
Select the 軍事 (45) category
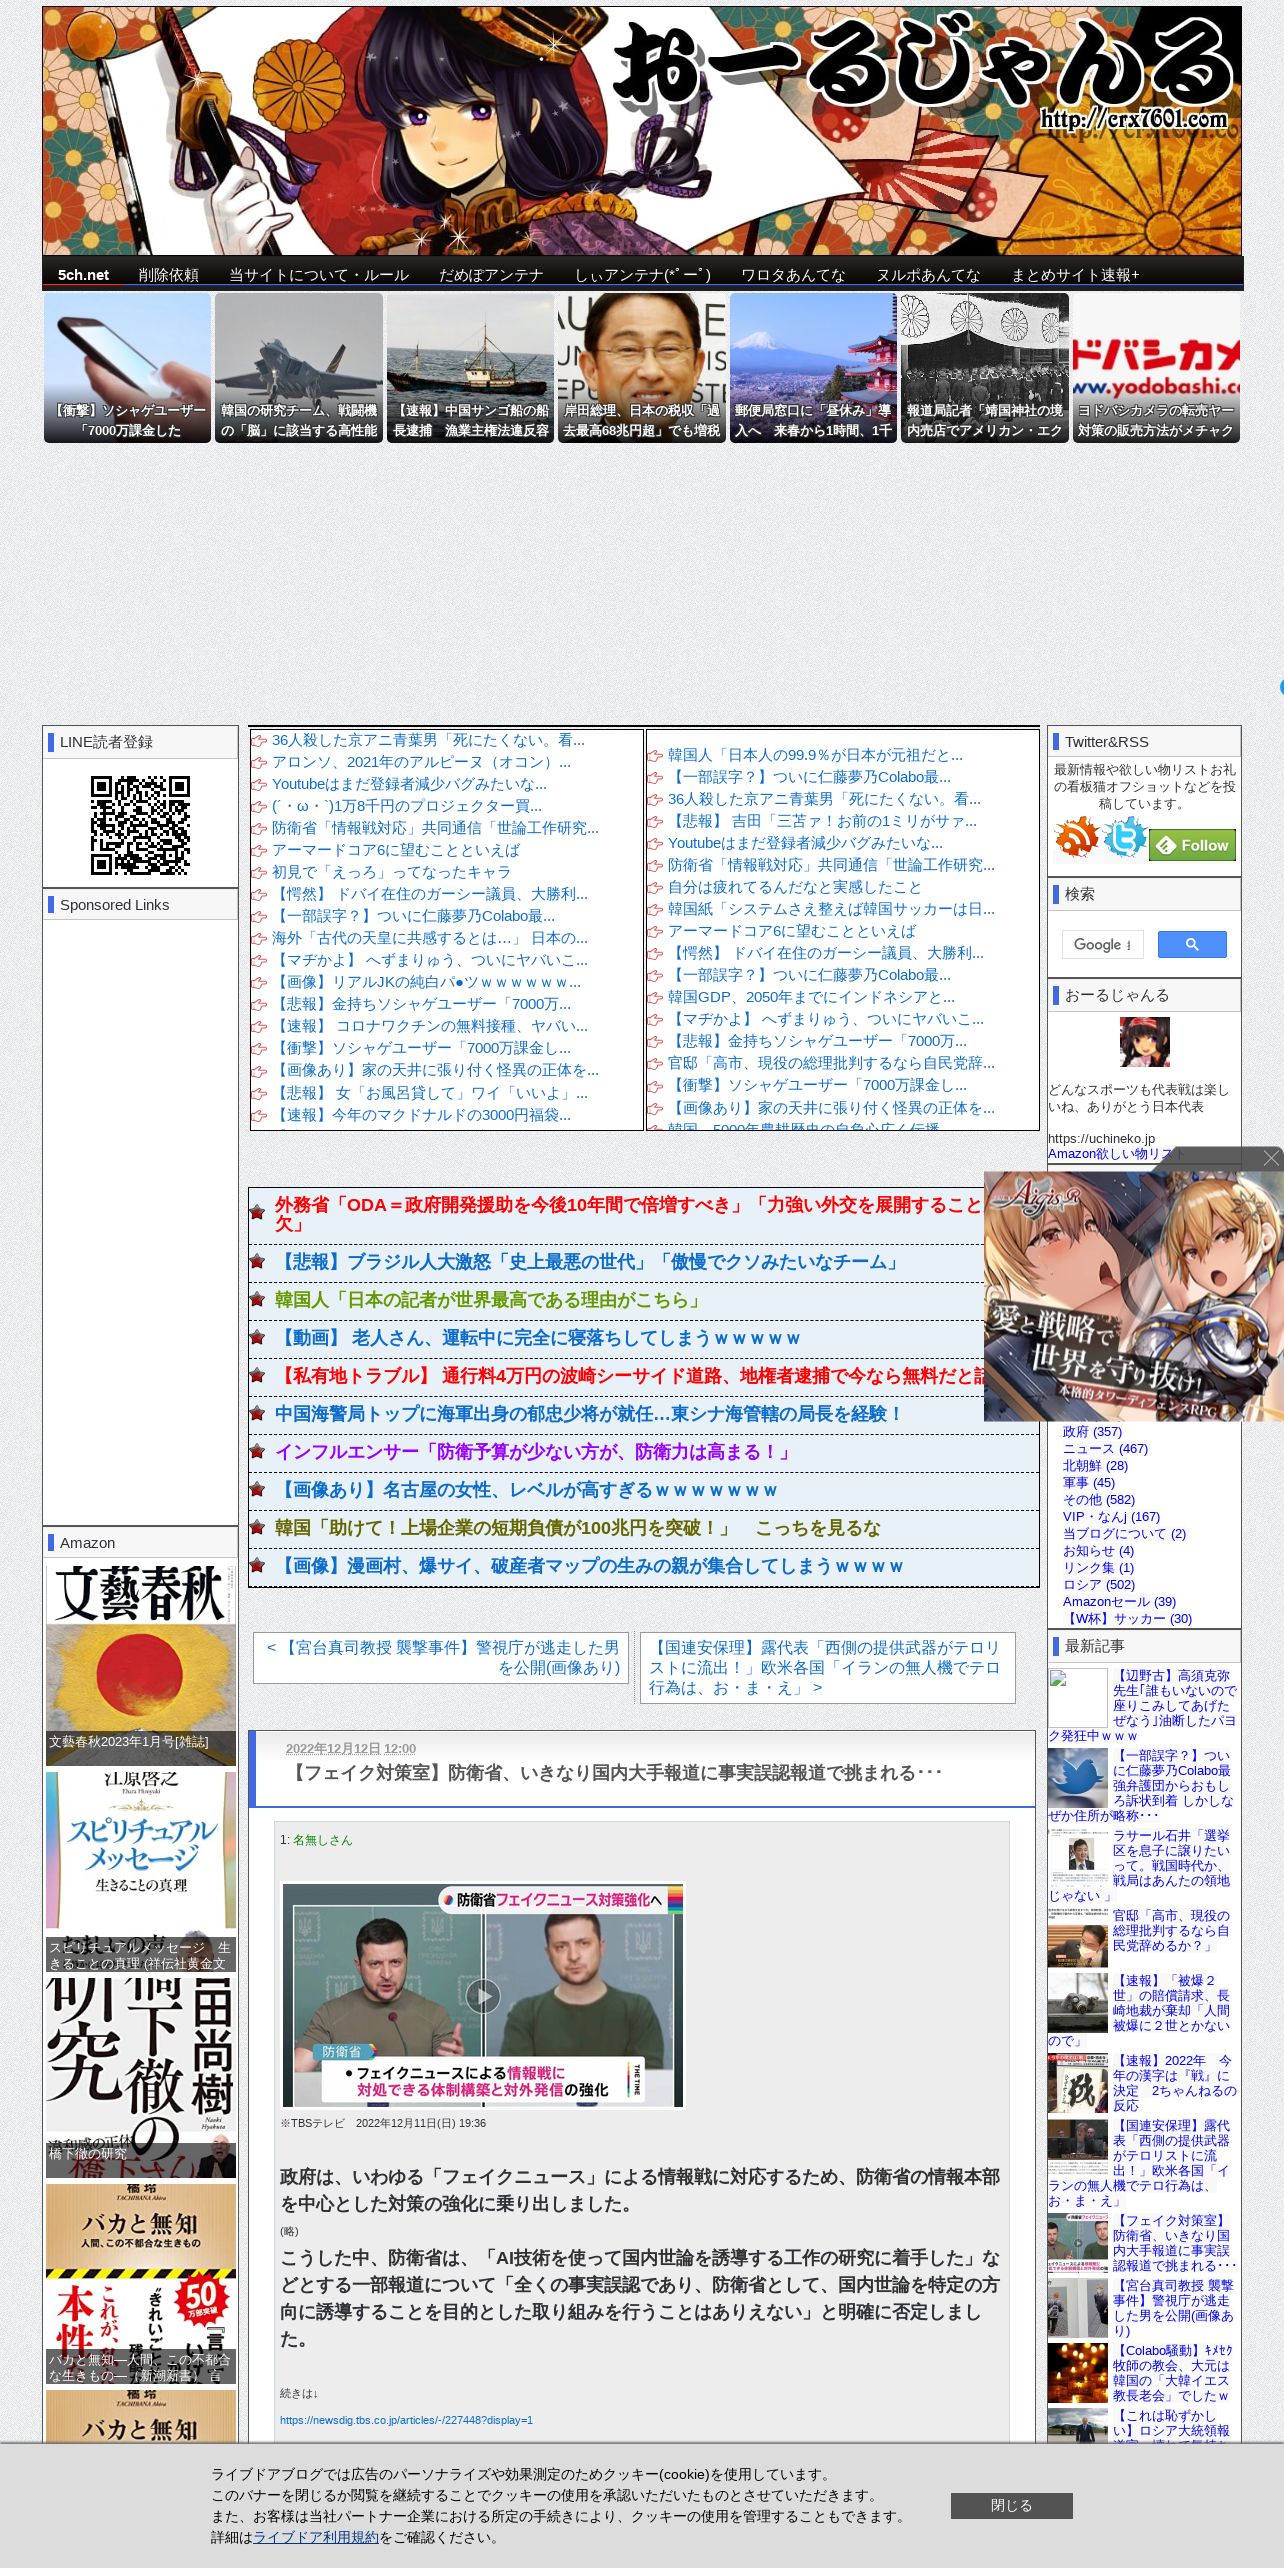1088,1483
